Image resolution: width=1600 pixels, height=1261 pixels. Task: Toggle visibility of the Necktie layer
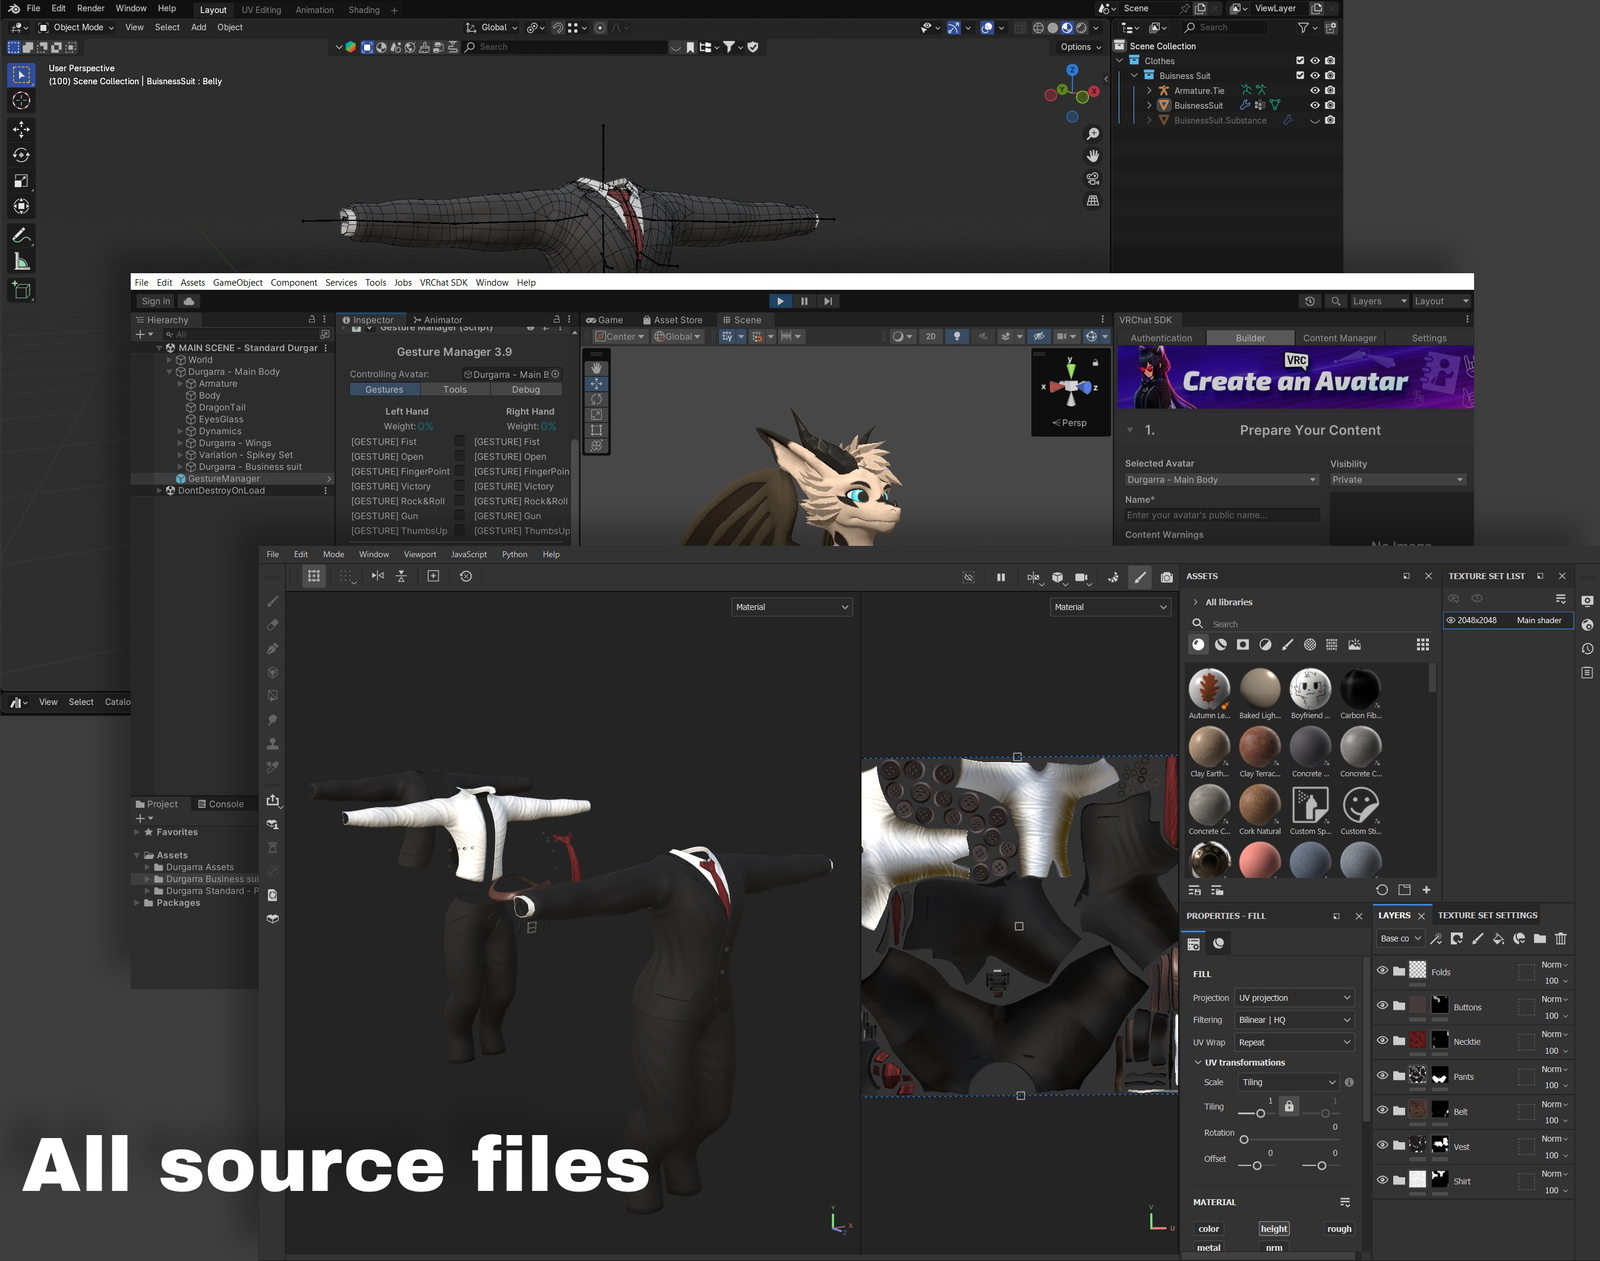pyautogui.click(x=1383, y=1041)
